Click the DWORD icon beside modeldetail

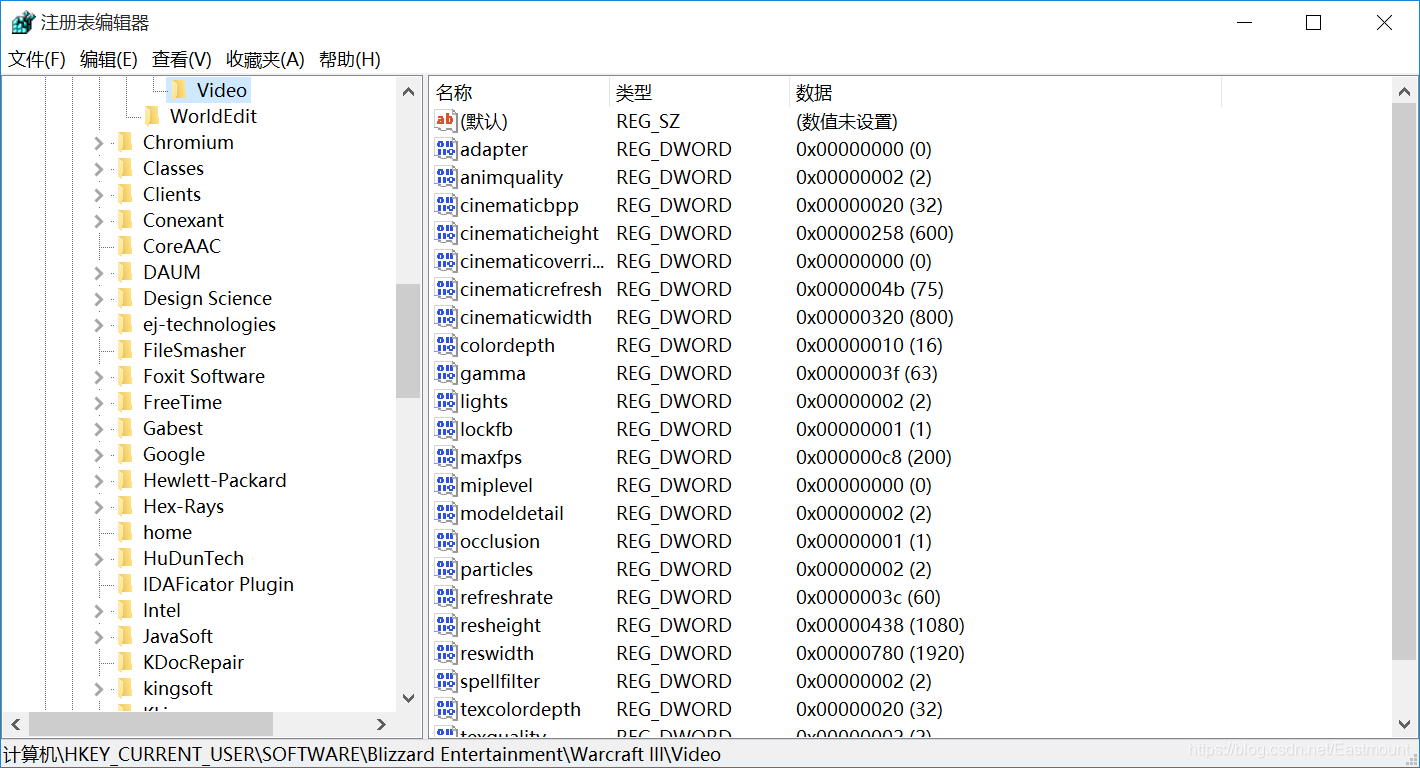(446, 513)
